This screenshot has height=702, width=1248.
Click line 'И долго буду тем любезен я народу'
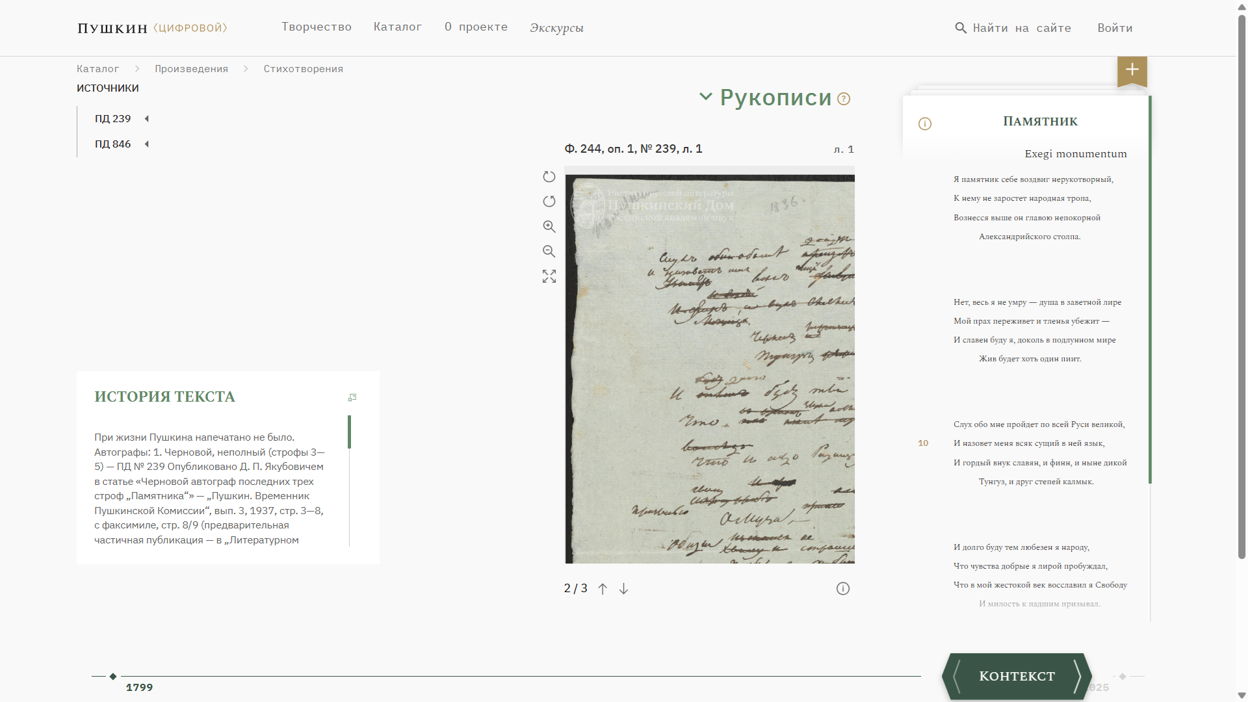click(x=1021, y=547)
